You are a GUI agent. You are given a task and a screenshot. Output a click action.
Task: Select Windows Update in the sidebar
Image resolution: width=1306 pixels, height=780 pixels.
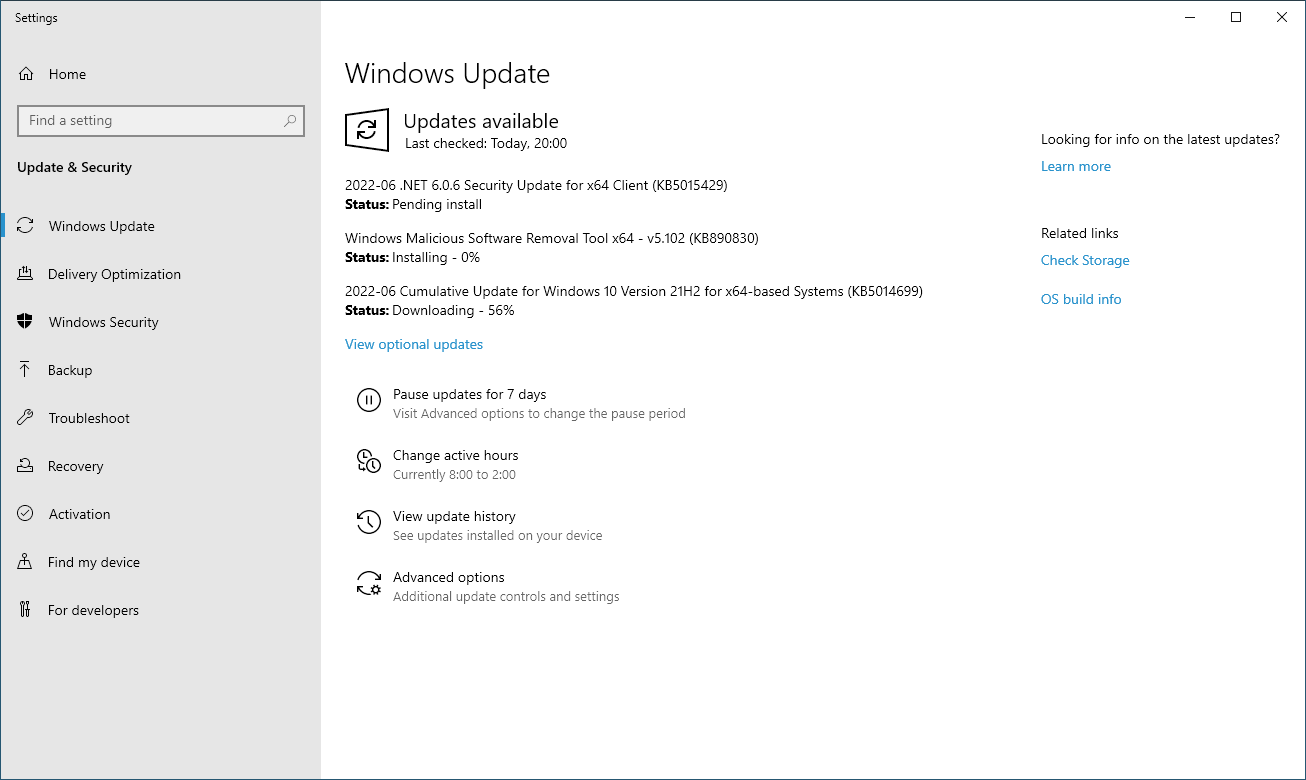pyautogui.click(x=160, y=226)
